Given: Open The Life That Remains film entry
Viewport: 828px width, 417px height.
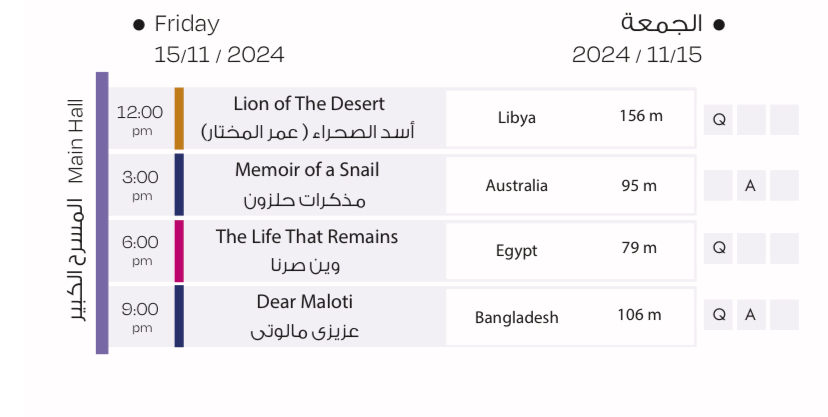Looking at the screenshot, I should [x=307, y=237].
